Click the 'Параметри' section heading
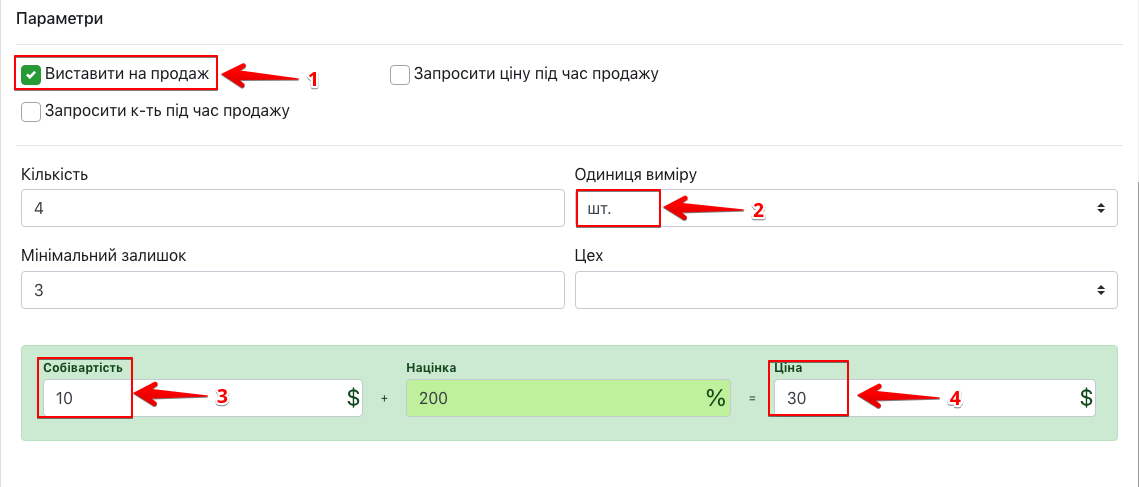Viewport: 1139px width, 487px height. tap(60, 19)
